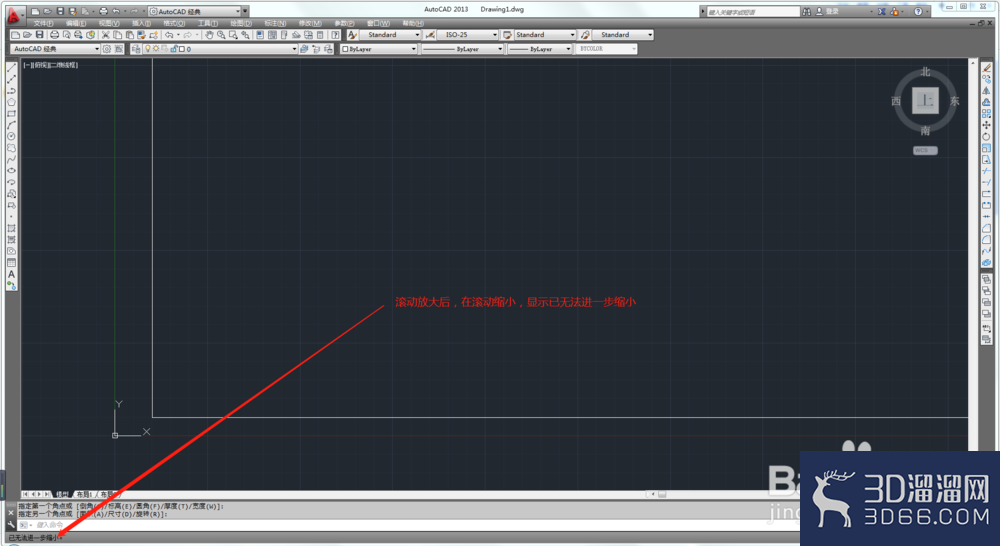
Task: Click the Plot printer icon in standard toolbar
Action: click(x=54, y=35)
